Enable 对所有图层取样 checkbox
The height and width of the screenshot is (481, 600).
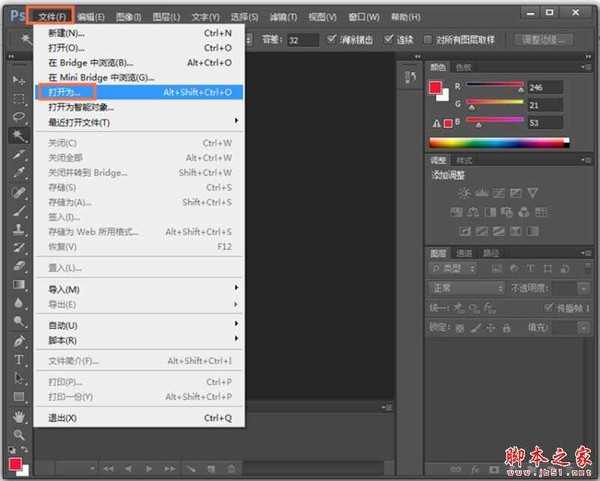point(429,40)
